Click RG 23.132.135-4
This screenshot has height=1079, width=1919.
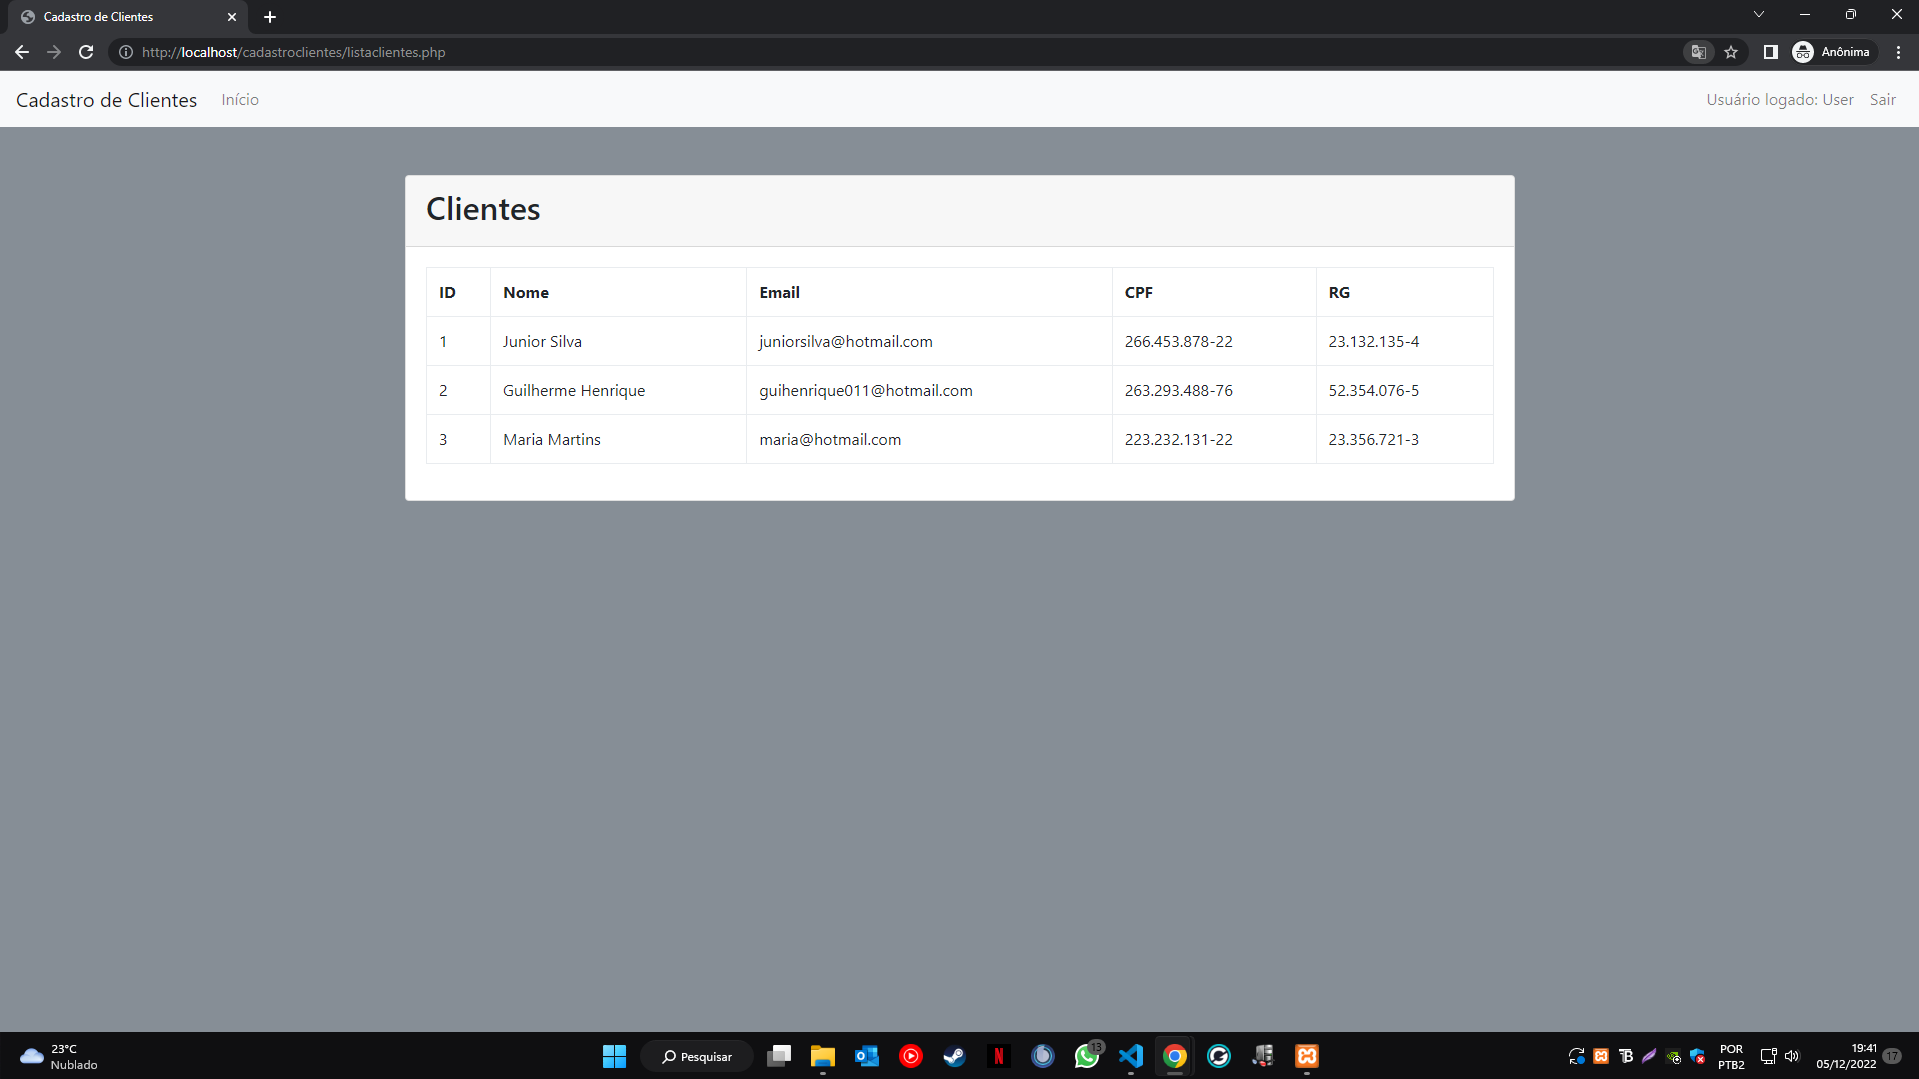[x=1373, y=342]
